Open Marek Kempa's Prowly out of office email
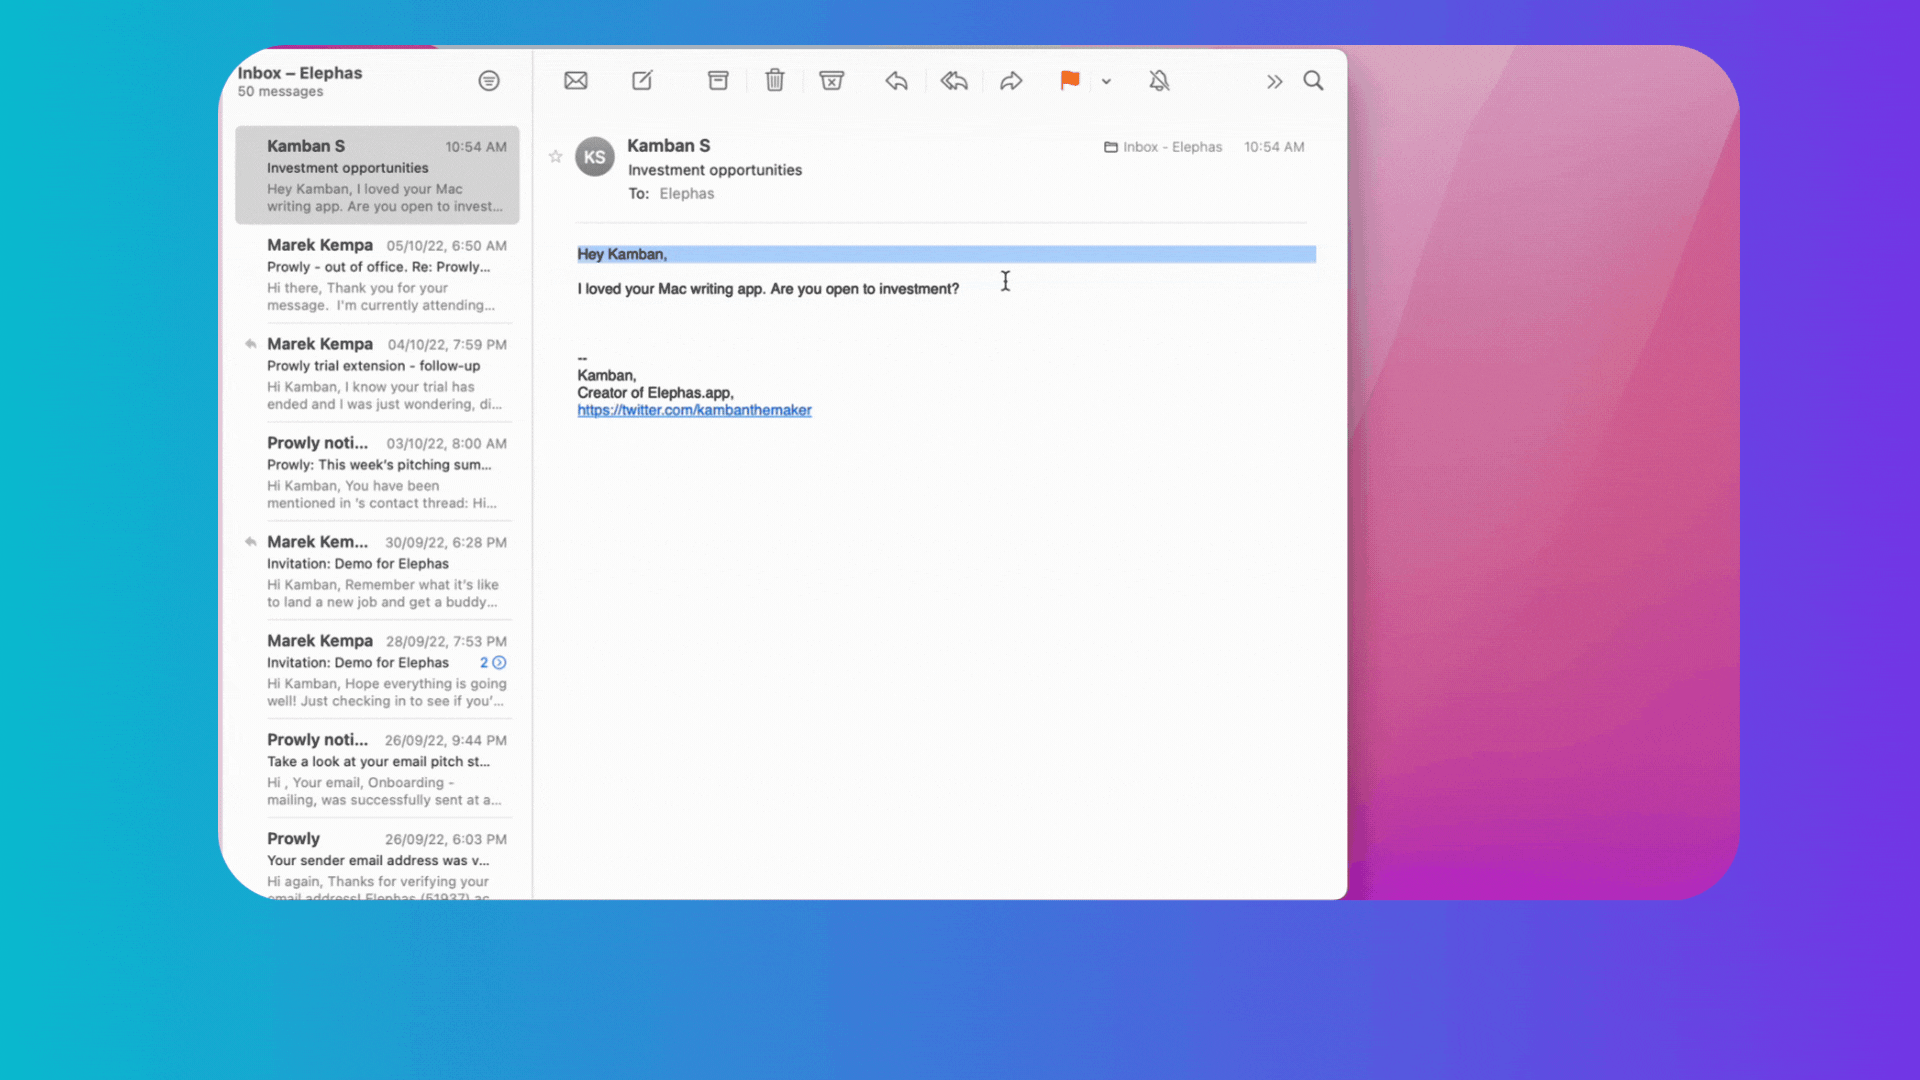Viewport: 1920px width, 1080px height. pos(377,274)
